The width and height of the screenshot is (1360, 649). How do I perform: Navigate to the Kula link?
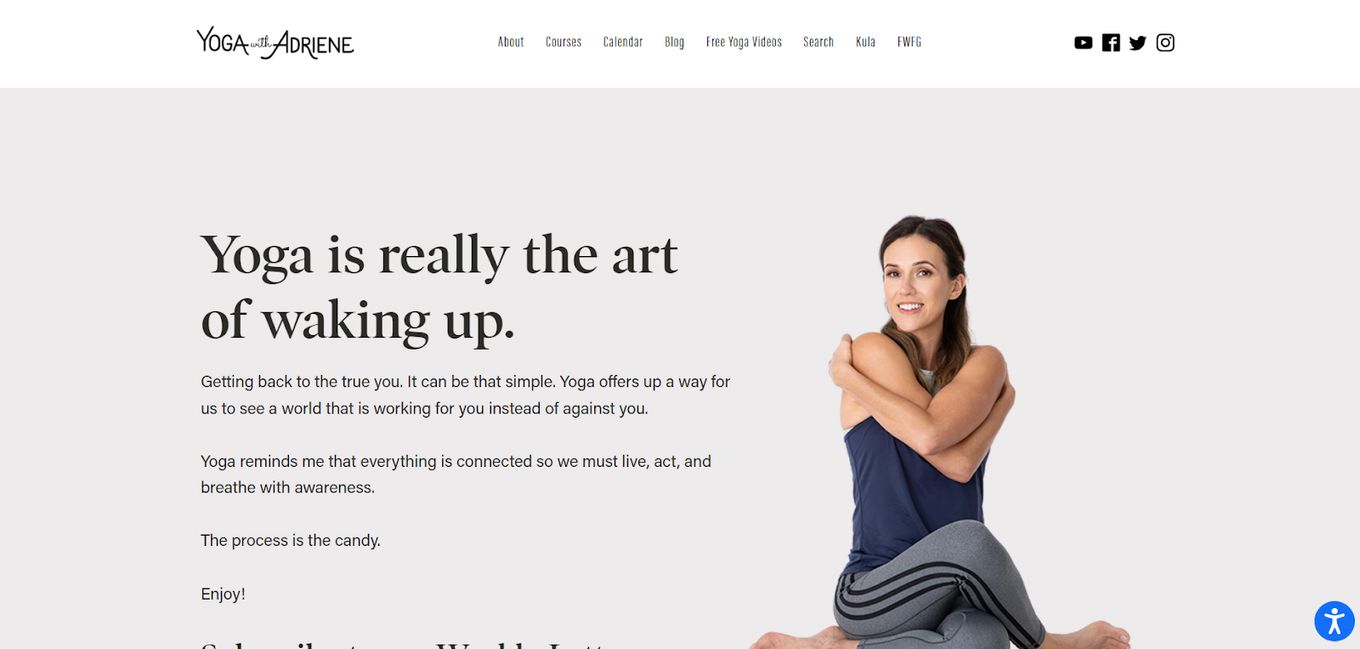pyautogui.click(x=866, y=42)
